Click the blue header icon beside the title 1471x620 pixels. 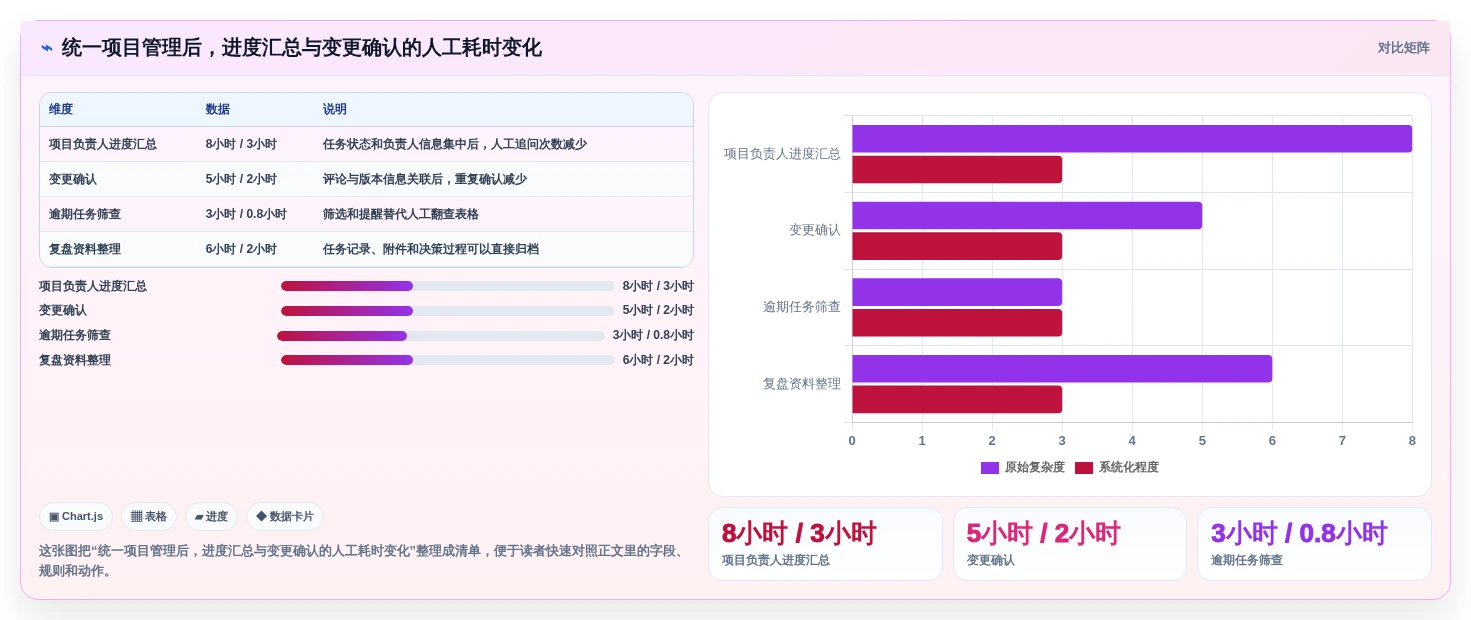click(47, 48)
